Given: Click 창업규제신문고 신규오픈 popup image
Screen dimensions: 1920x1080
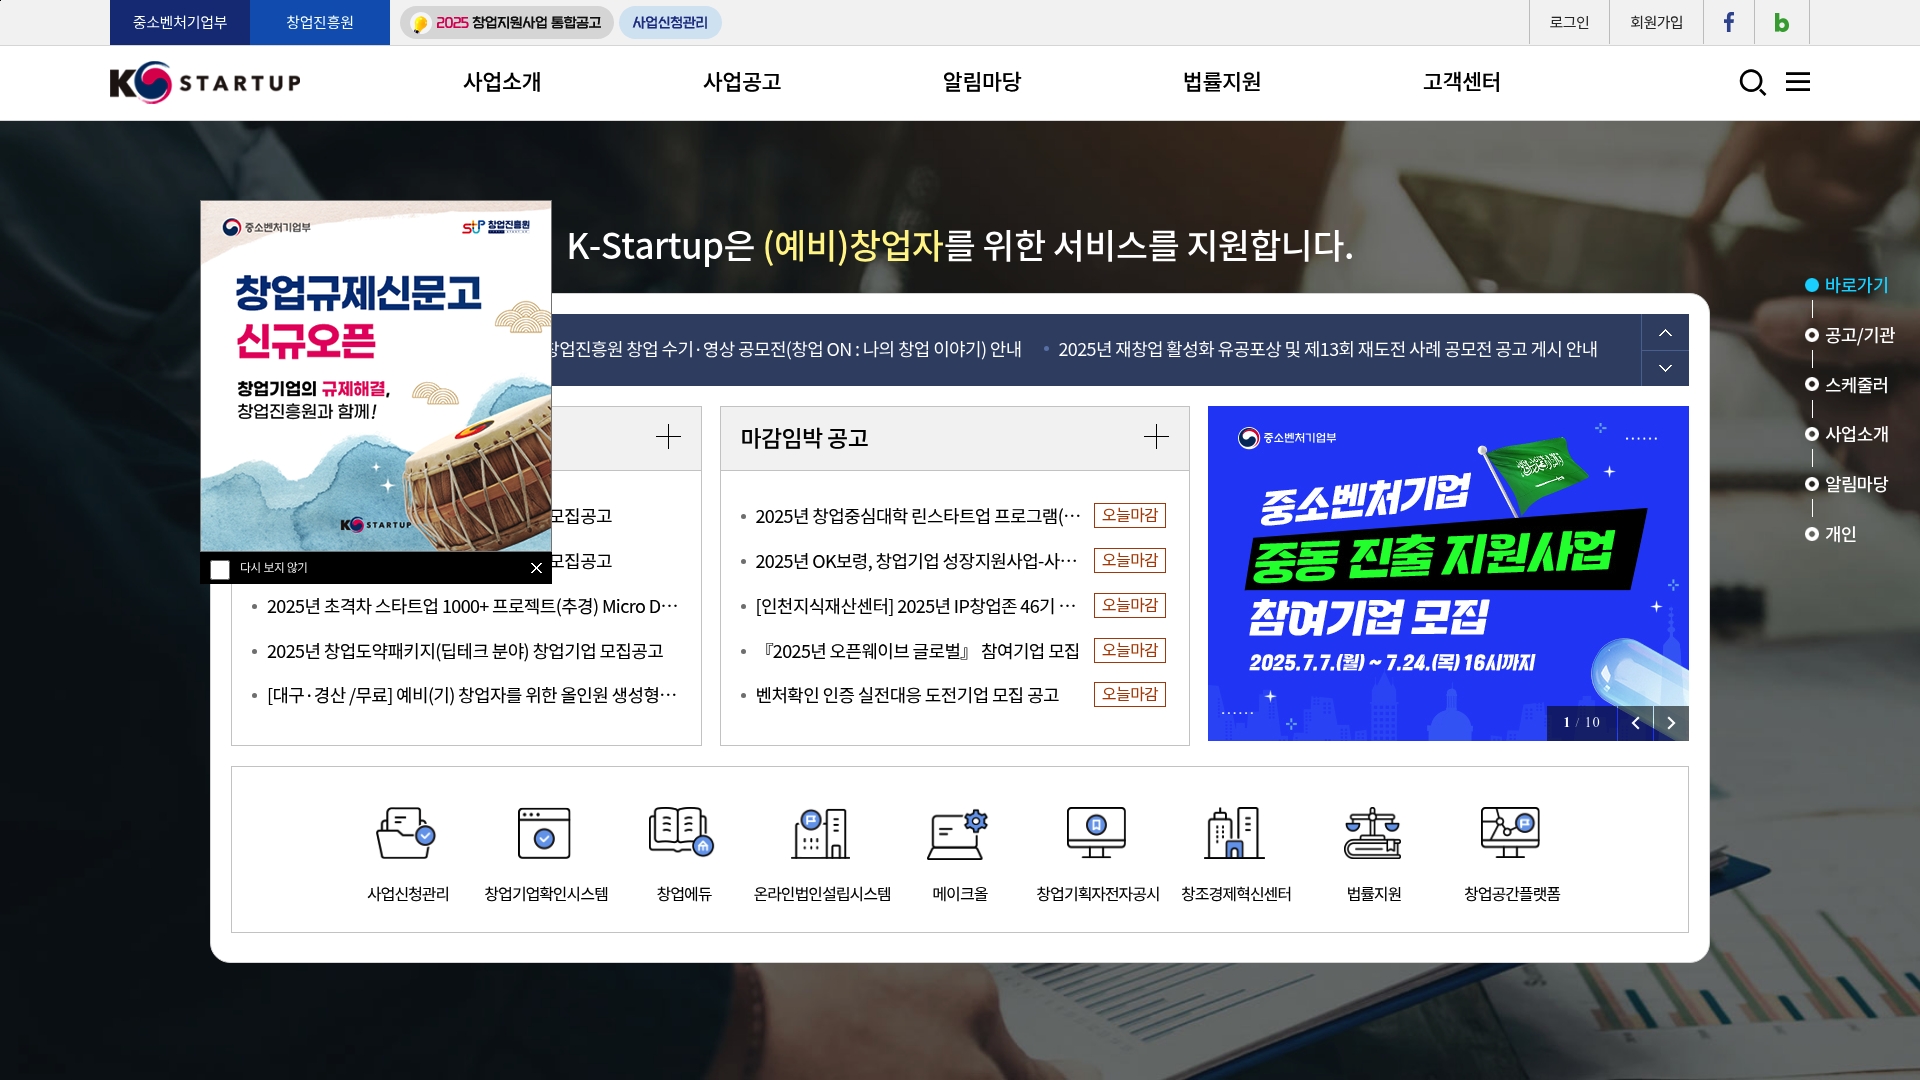Looking at the screenshot, I should click(376, 376).
